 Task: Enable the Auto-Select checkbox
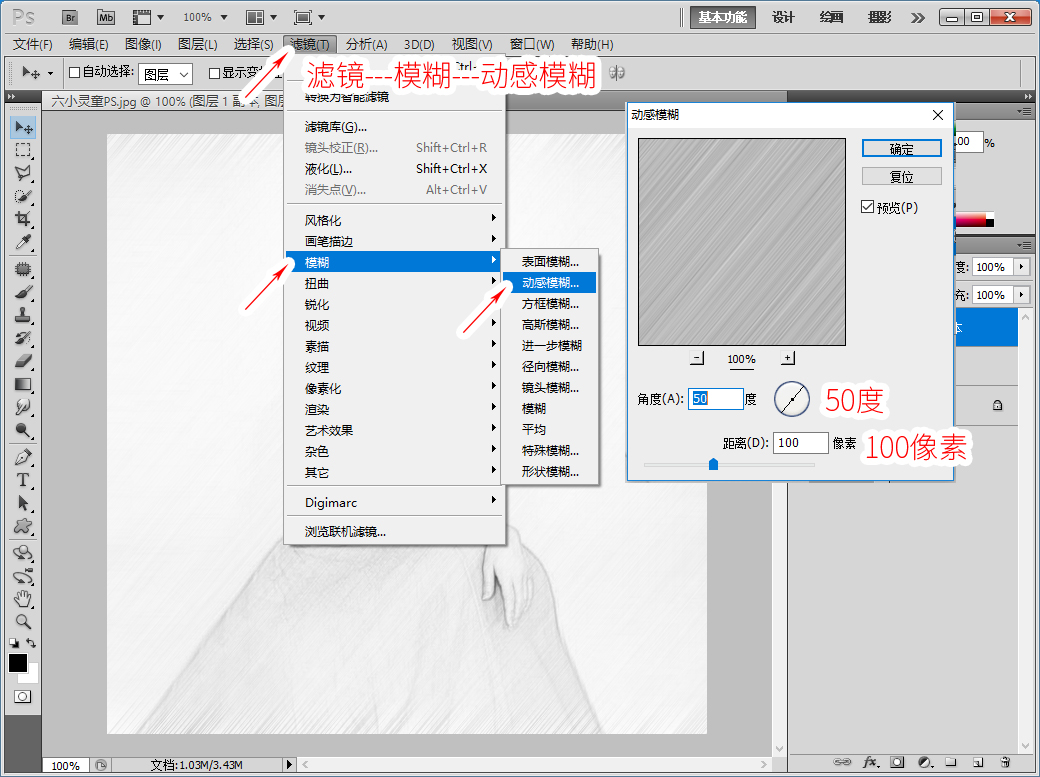coord(75,72)
